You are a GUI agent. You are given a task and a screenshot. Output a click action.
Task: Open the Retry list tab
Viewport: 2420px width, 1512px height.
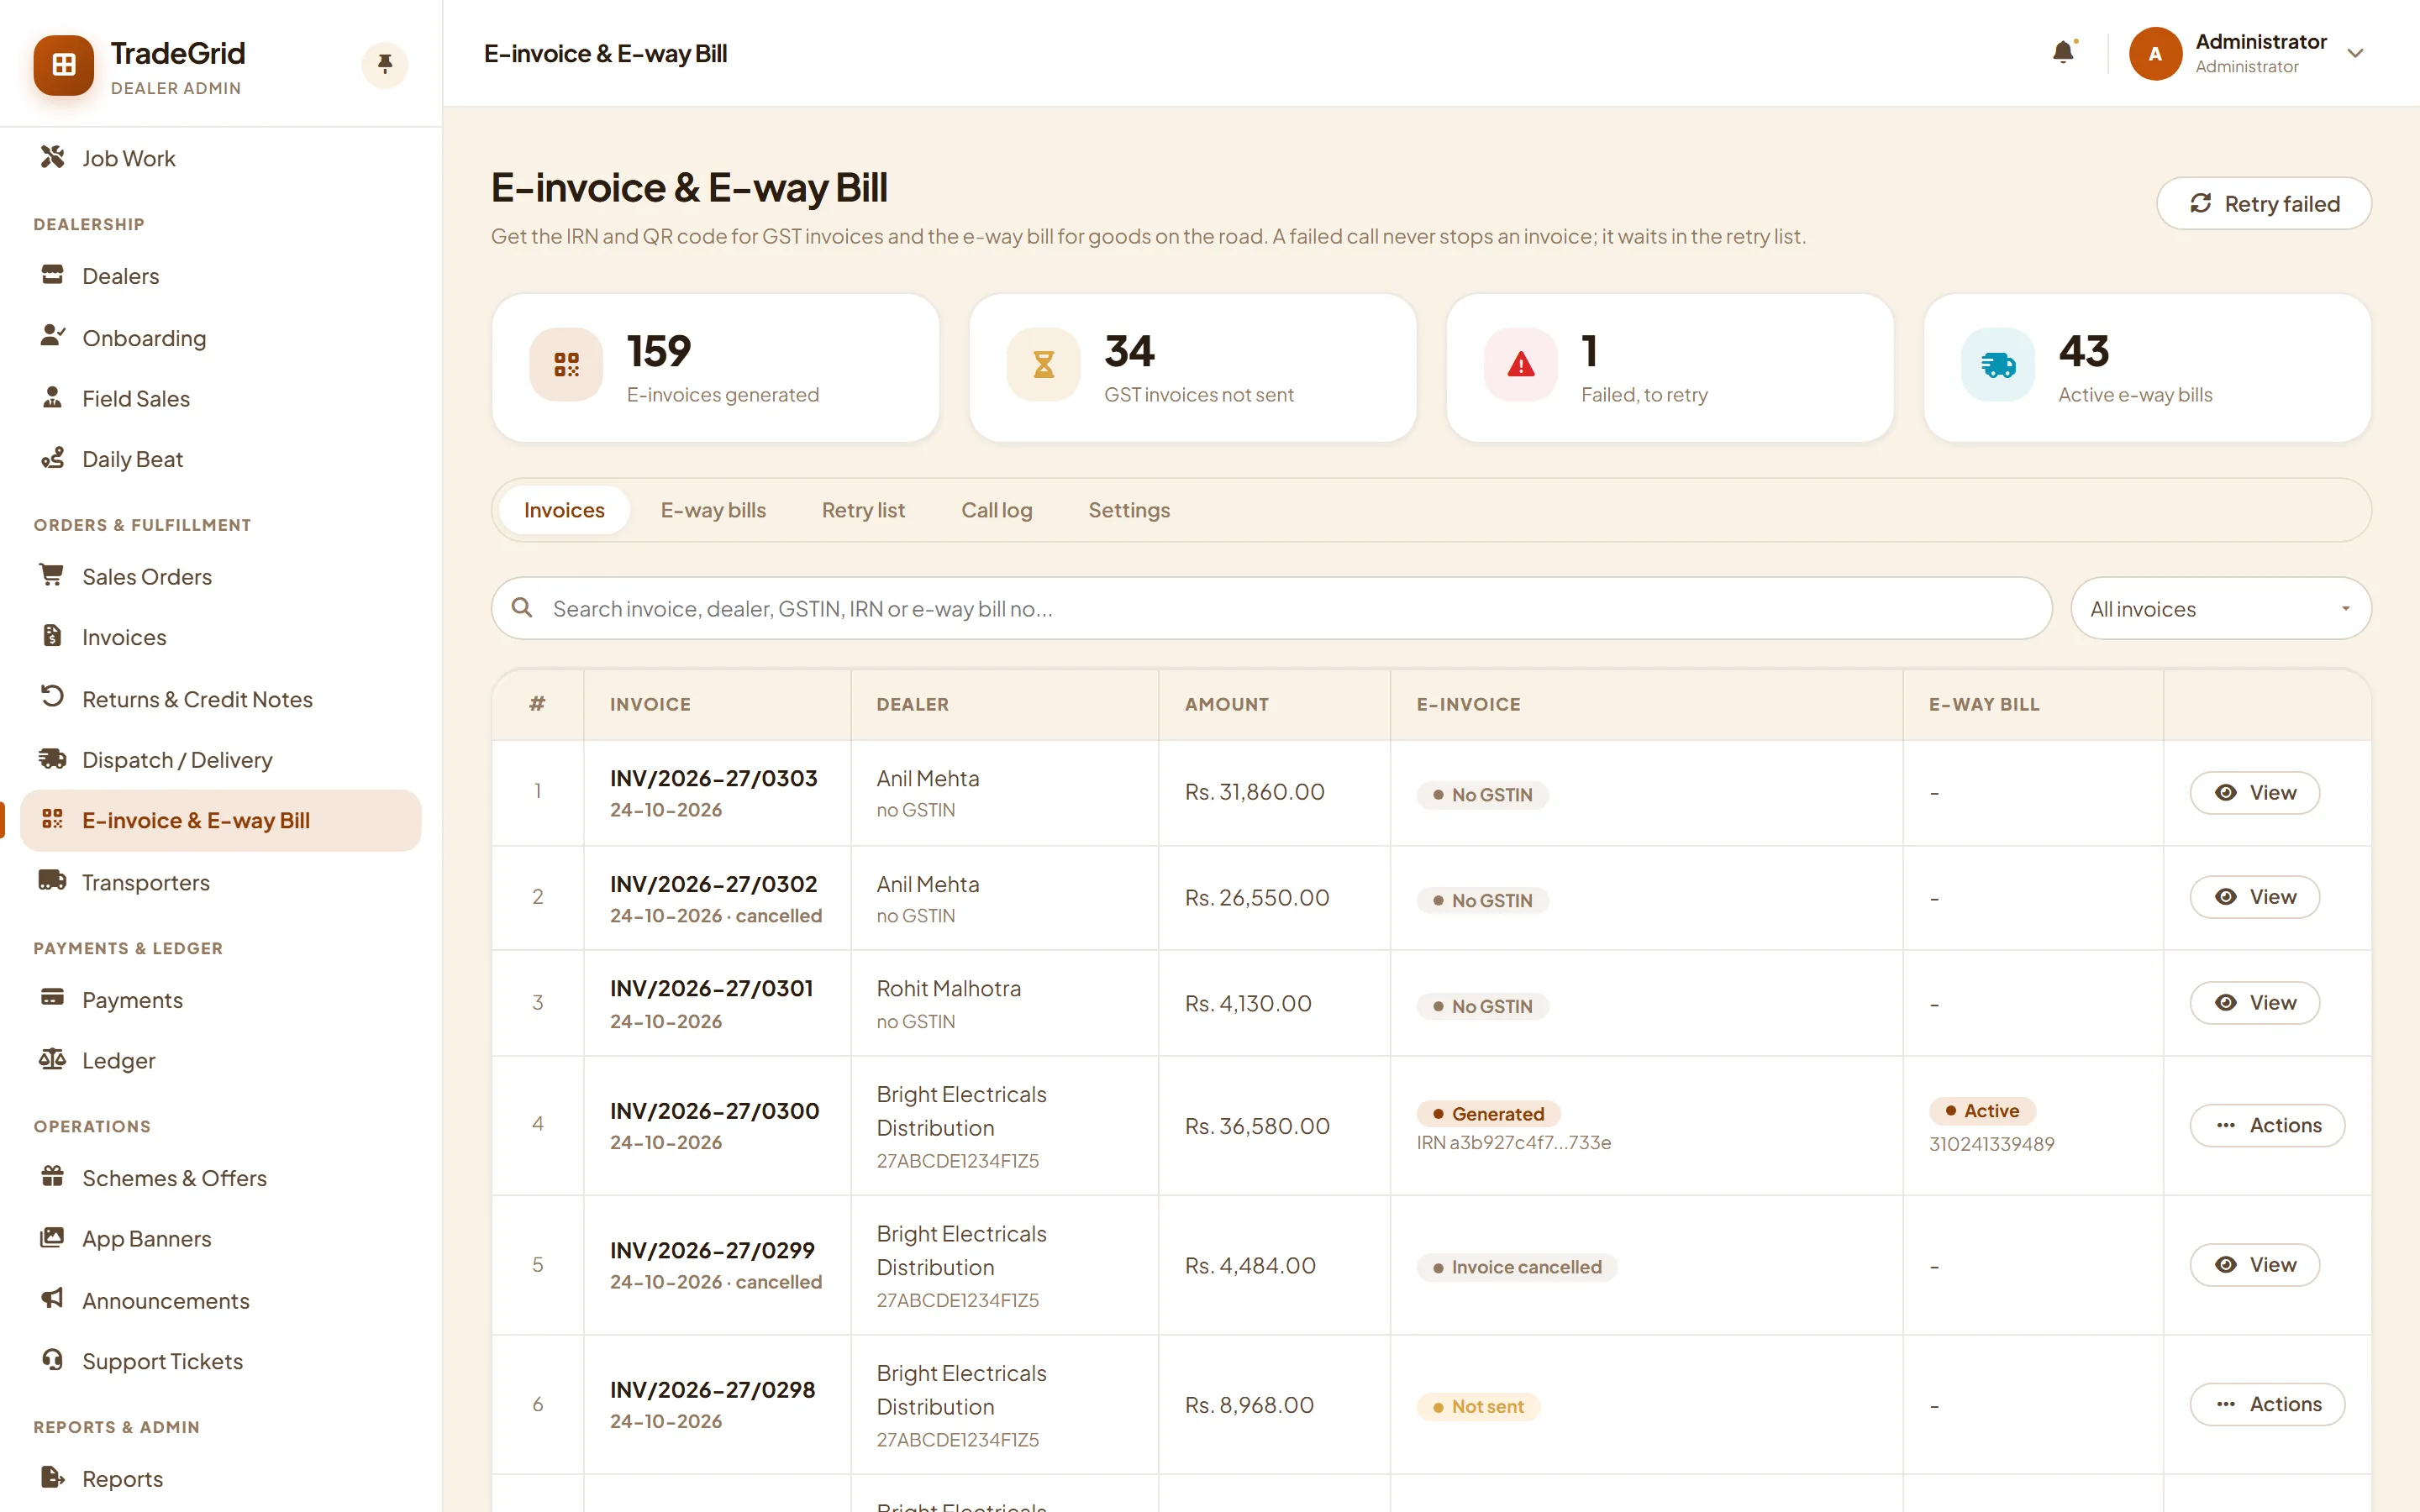pyautogui.click(x=863, y=510)
